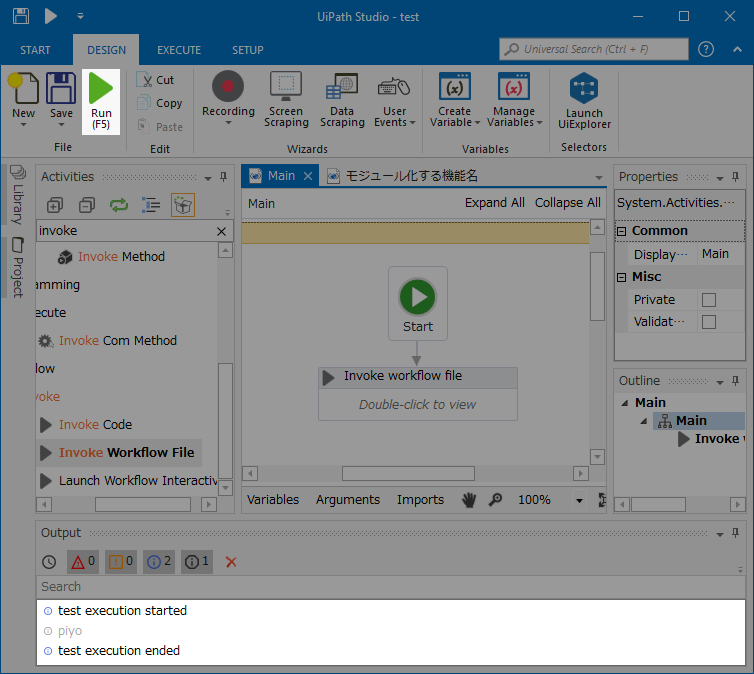Image resolution: width=754 pixels, height=674 pixels.
Task: Start the Recording wizard
Action: [228, 99]
